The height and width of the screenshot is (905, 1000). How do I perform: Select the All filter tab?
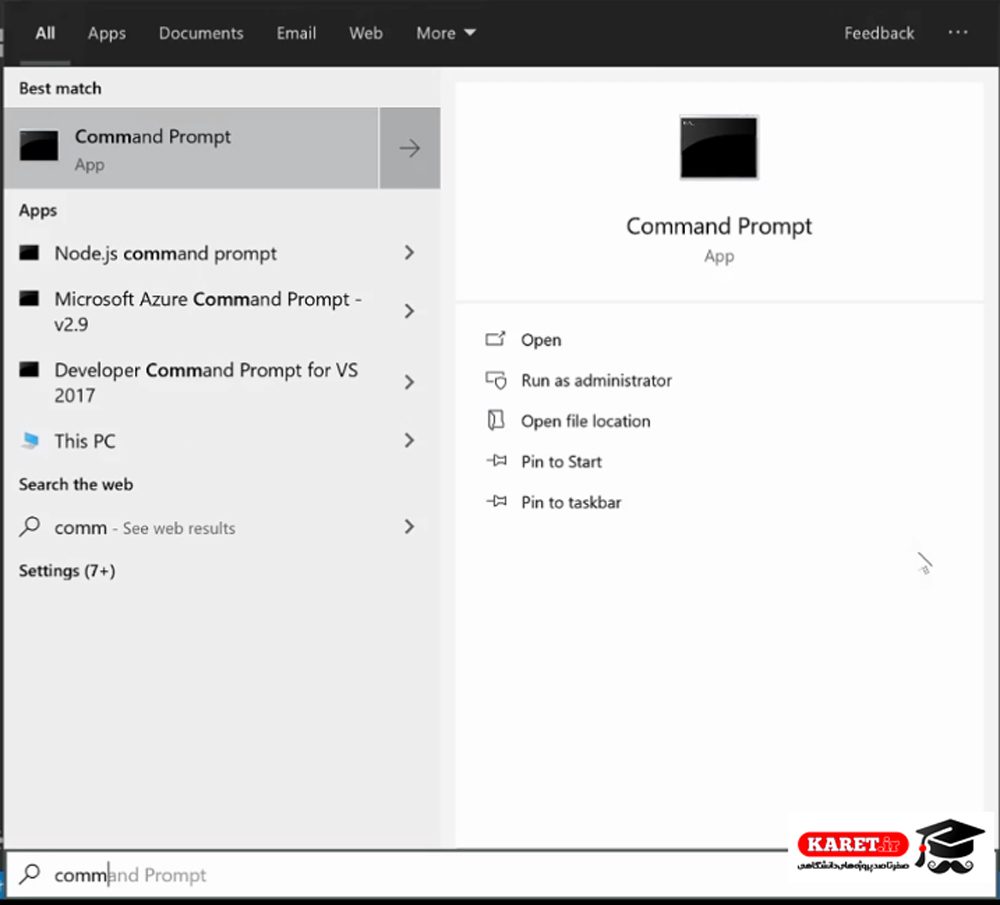(45, 33)
